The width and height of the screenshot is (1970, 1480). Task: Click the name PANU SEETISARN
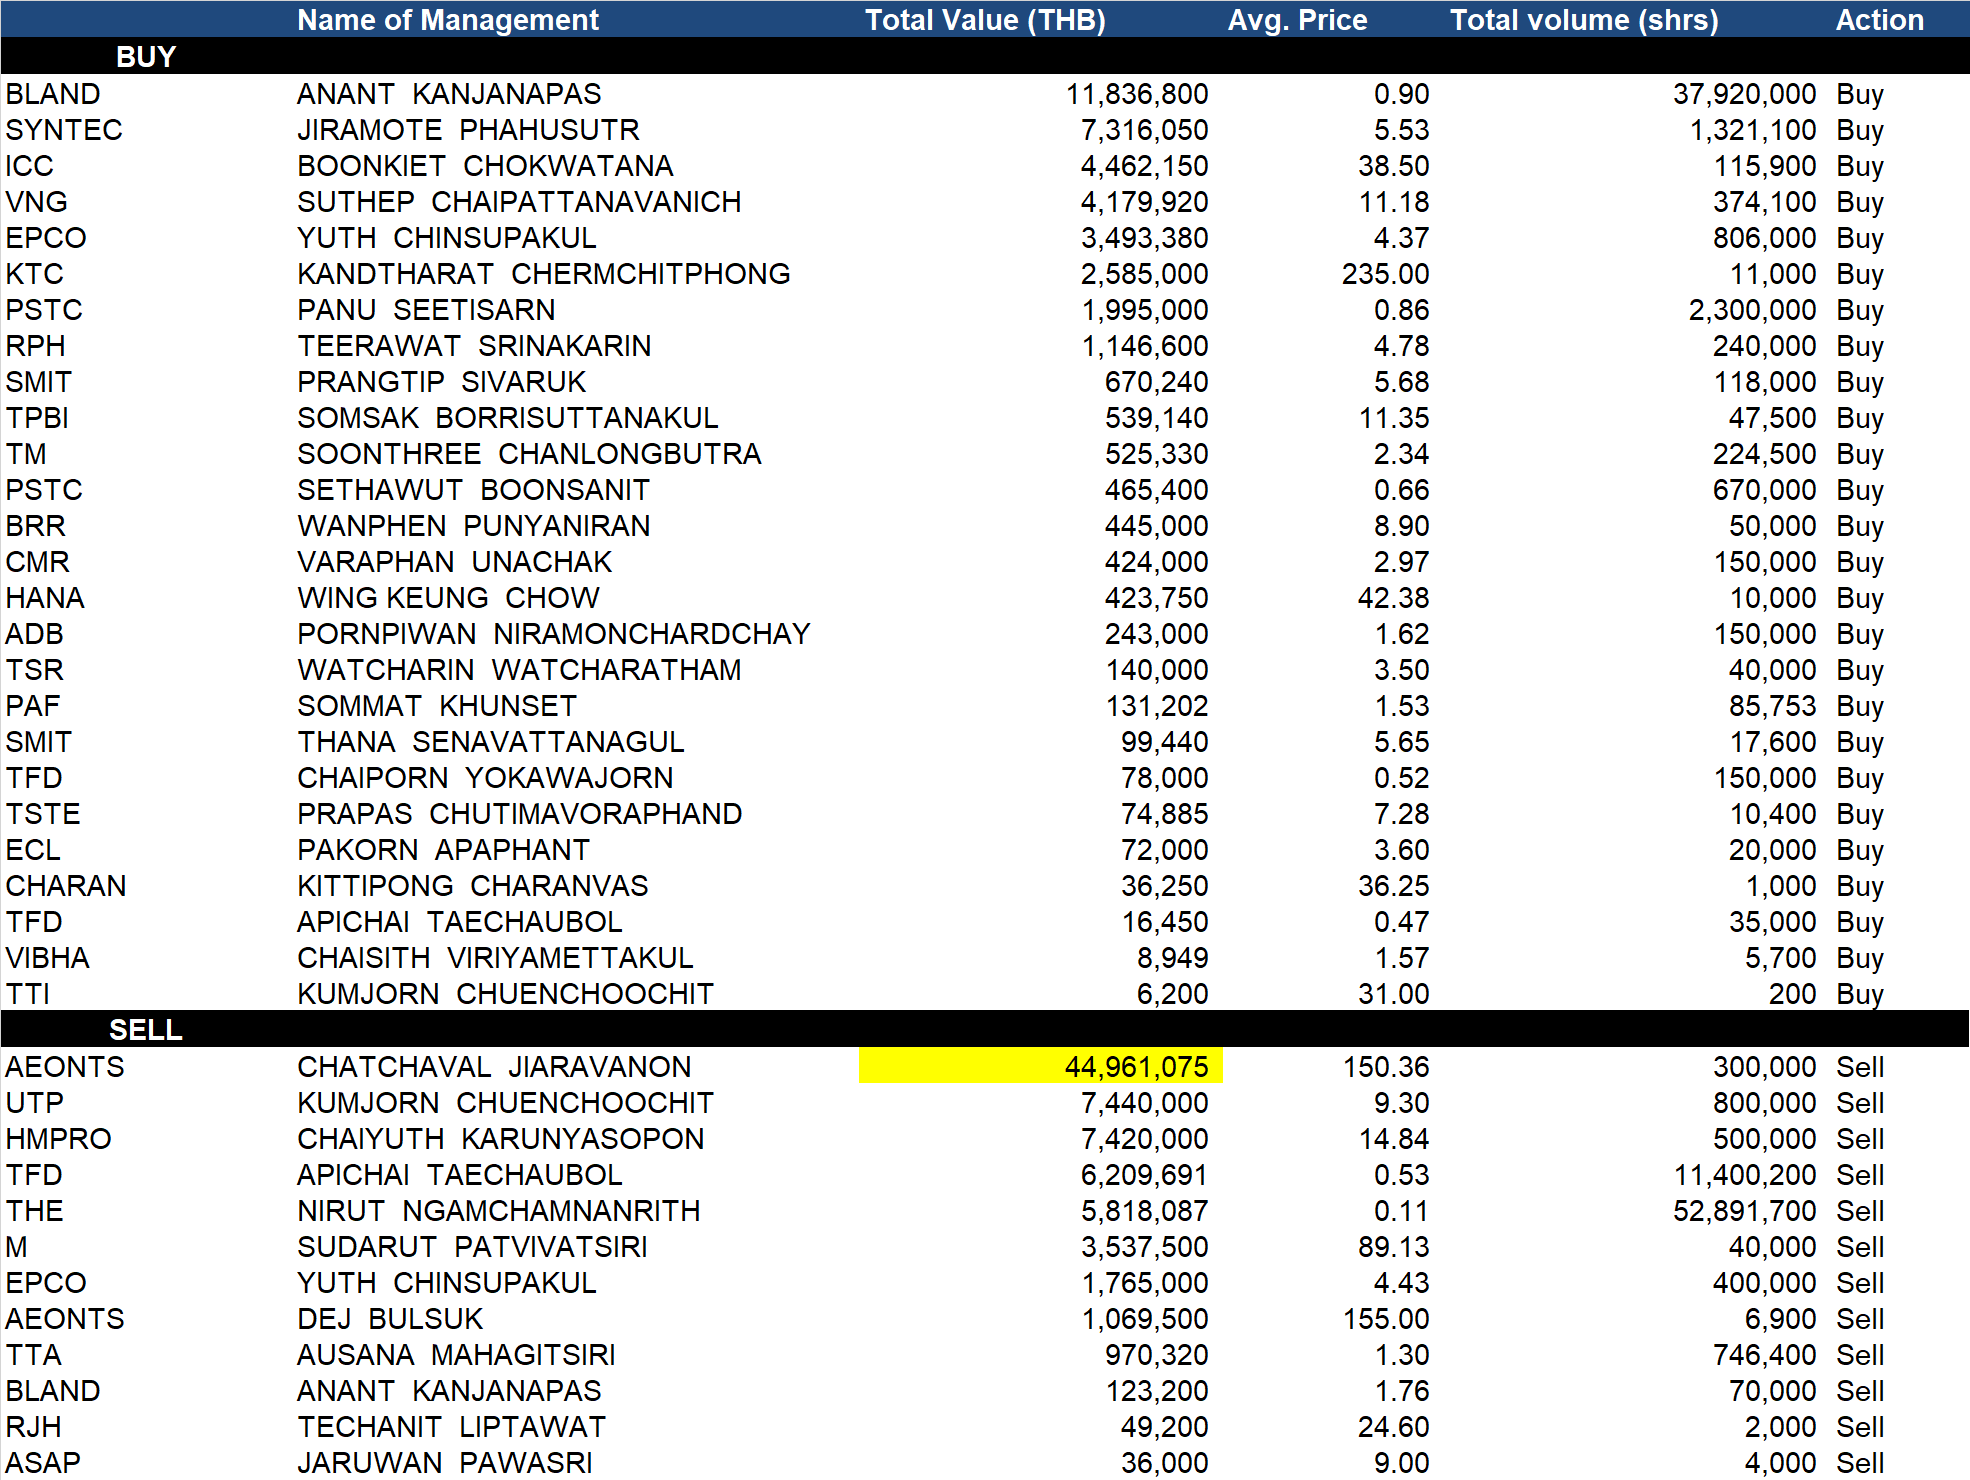[x=426, y=310]
